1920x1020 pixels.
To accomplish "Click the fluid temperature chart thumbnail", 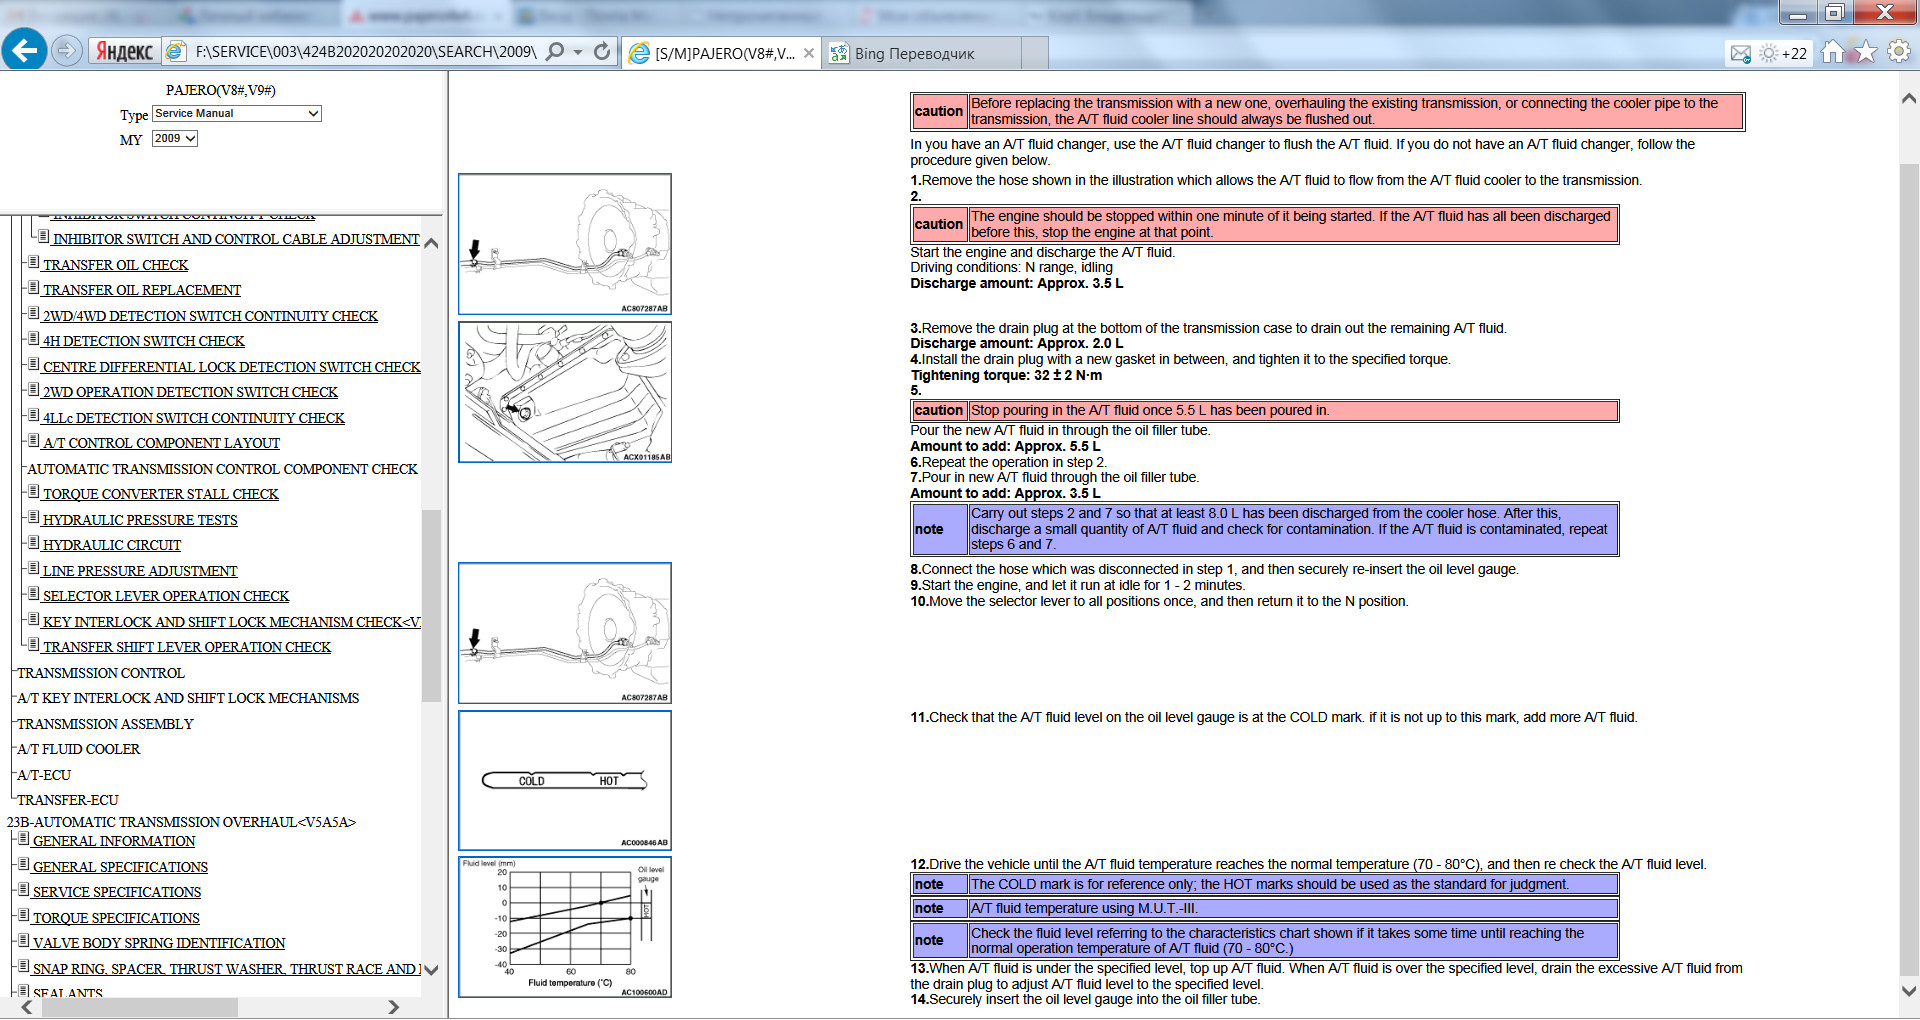I will pos(565,927).
